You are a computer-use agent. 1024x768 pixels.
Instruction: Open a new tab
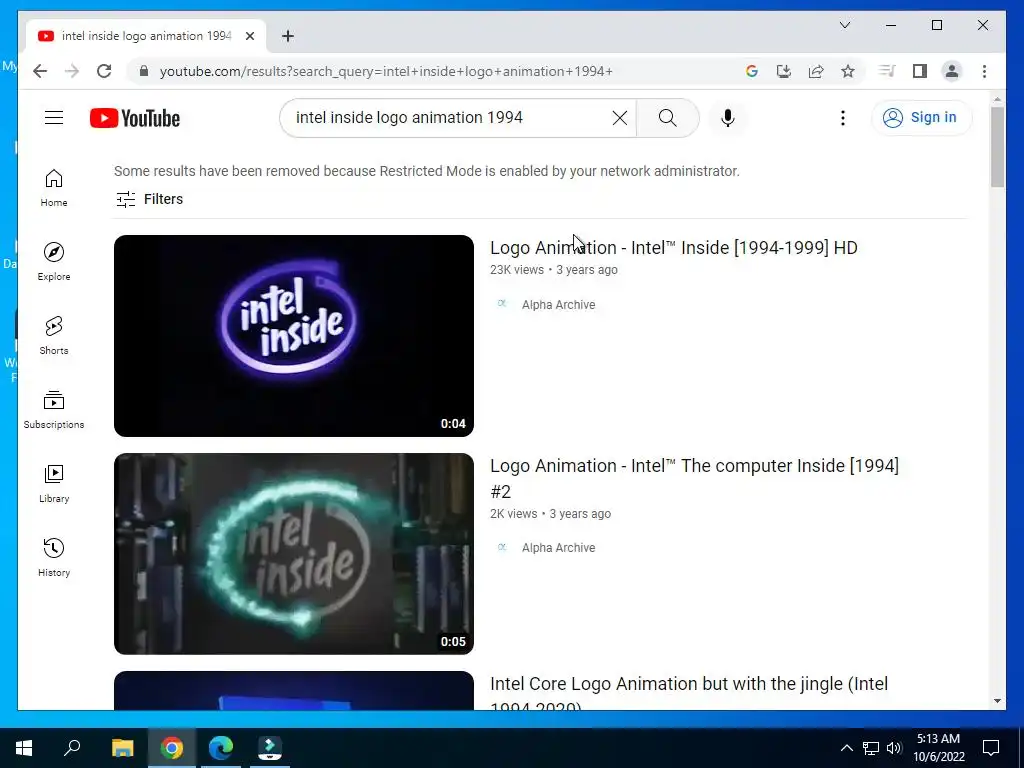(x=288, y=36)
